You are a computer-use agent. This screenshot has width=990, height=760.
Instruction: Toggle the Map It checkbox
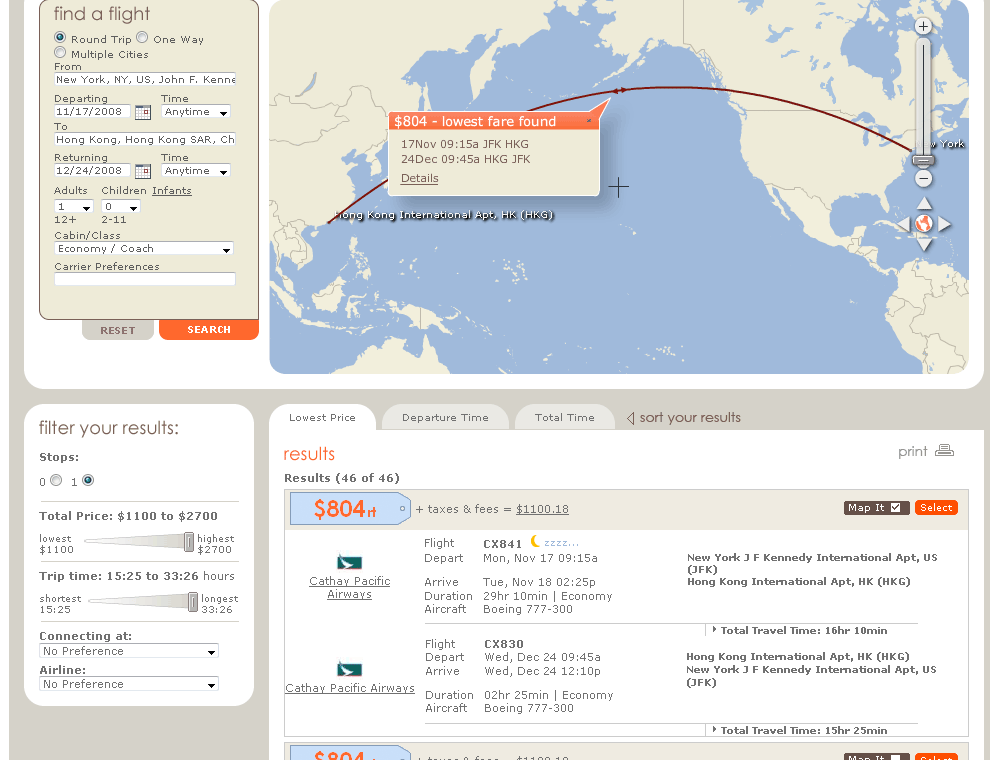895,508
